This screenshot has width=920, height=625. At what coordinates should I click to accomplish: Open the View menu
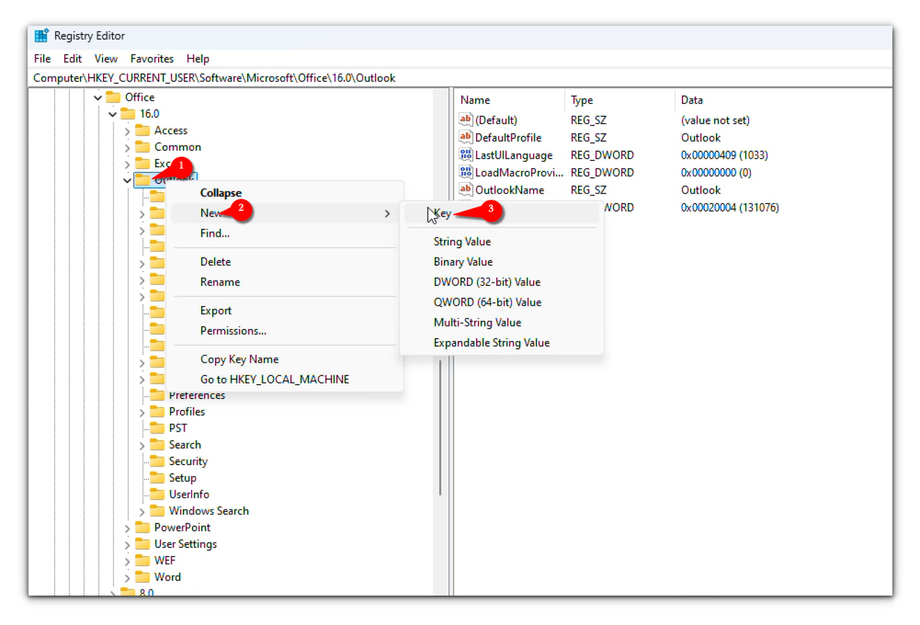(x=106, y=59)
